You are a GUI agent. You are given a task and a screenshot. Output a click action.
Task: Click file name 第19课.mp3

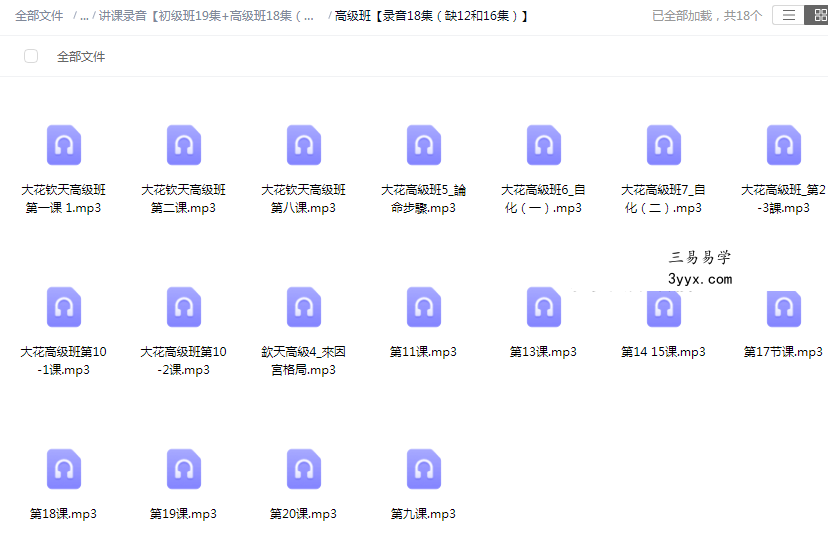[x=183, y=514]
